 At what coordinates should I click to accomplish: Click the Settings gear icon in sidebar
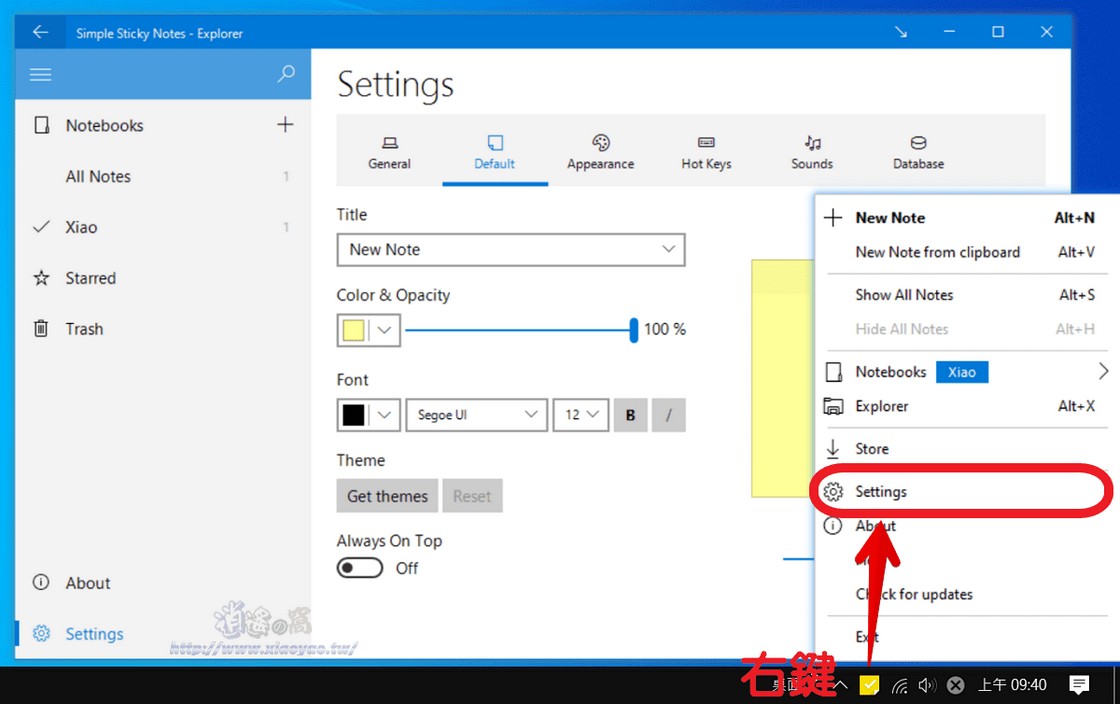[x=41, y=633]
